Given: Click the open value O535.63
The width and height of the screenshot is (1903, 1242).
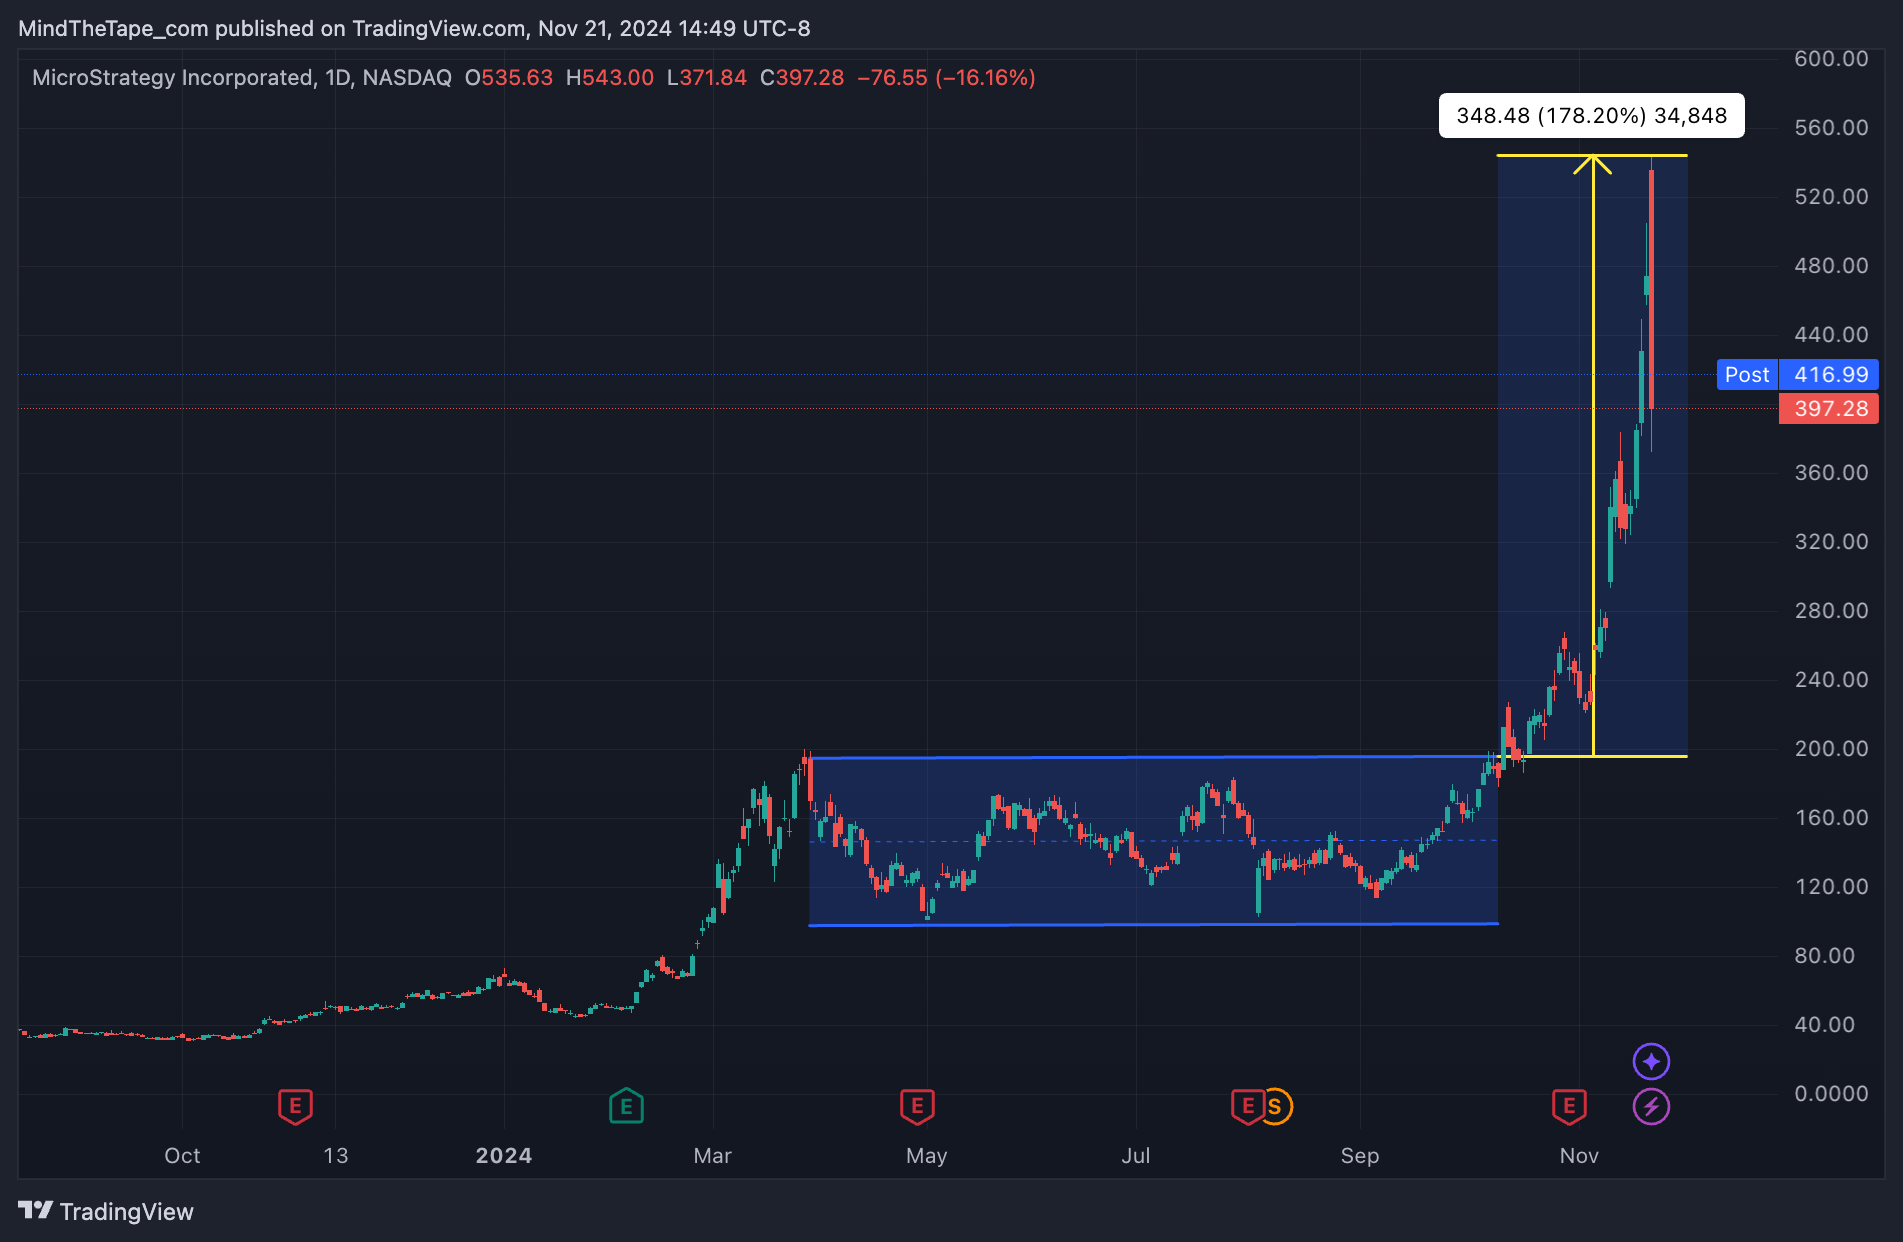Looking at the screenshot, I should pyautogui.click(x=509, y=78).
